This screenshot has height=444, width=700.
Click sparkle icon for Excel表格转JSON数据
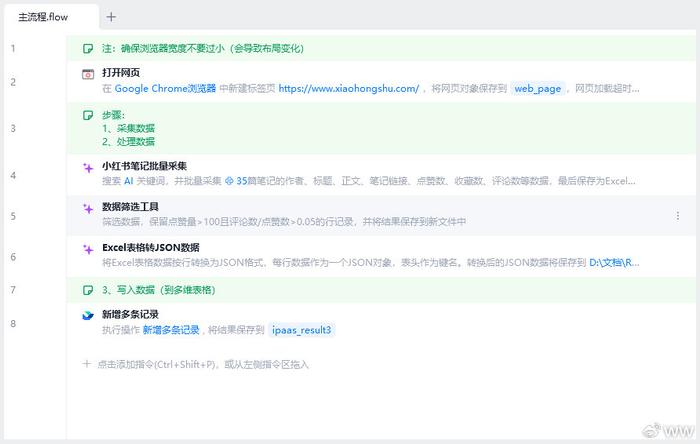(x=88, y=249)
